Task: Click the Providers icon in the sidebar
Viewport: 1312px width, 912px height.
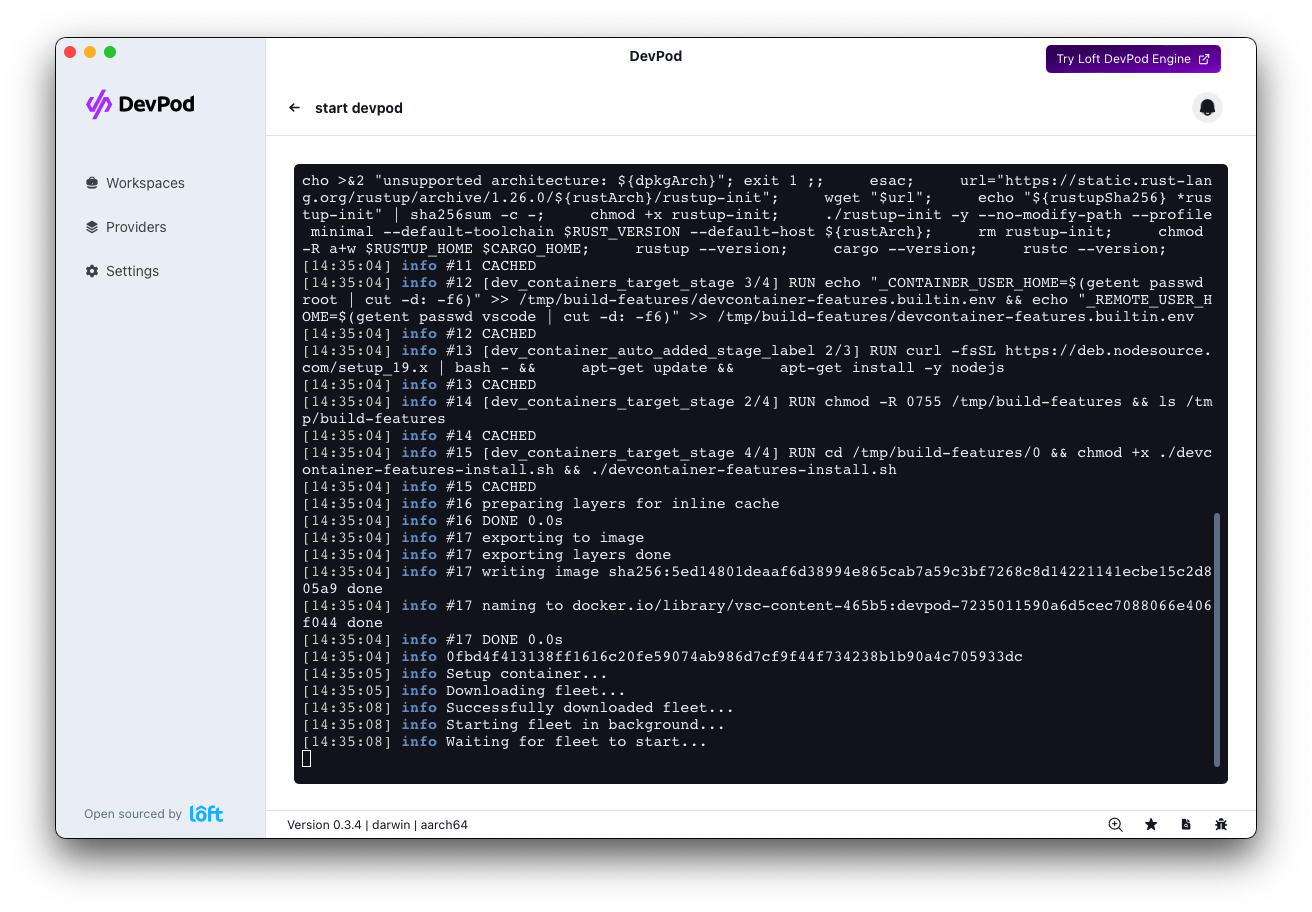Action: 90,227
